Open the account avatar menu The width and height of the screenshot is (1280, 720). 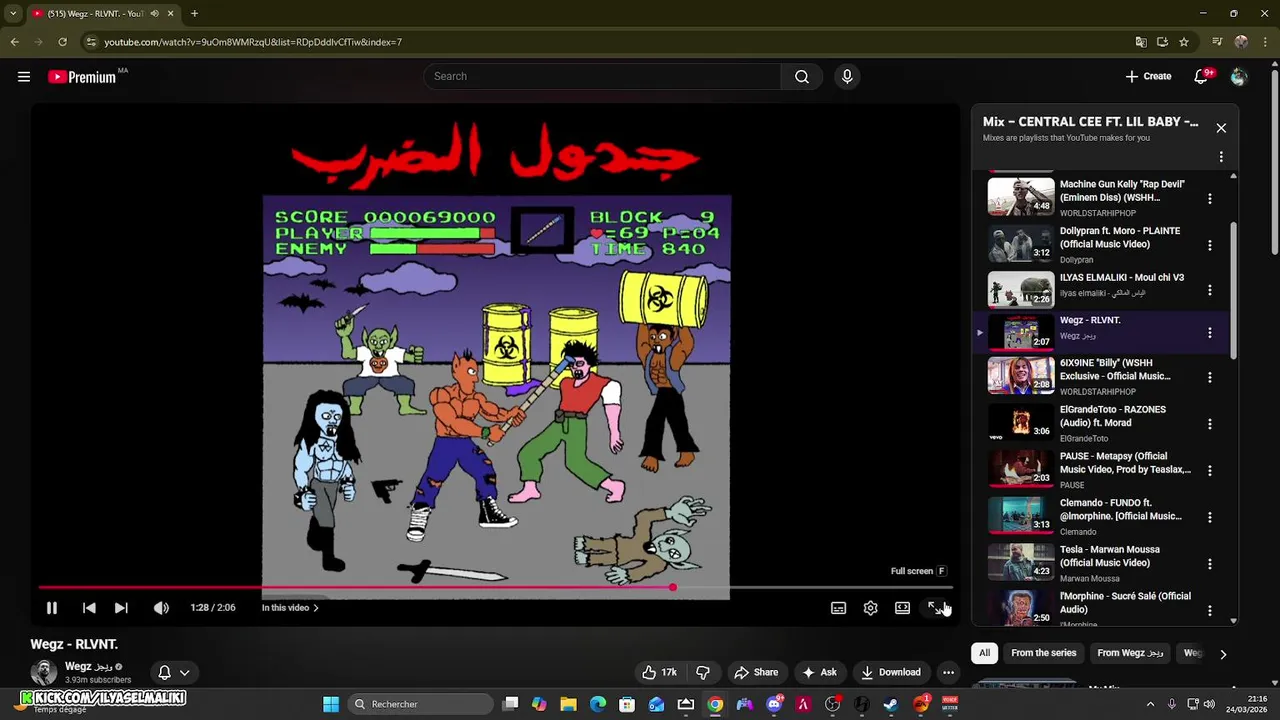click(1239, 76)
